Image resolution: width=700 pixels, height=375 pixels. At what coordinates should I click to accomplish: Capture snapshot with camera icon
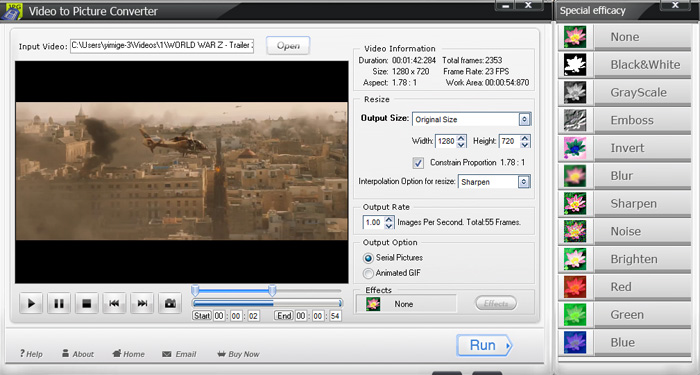tap(170, 304)
